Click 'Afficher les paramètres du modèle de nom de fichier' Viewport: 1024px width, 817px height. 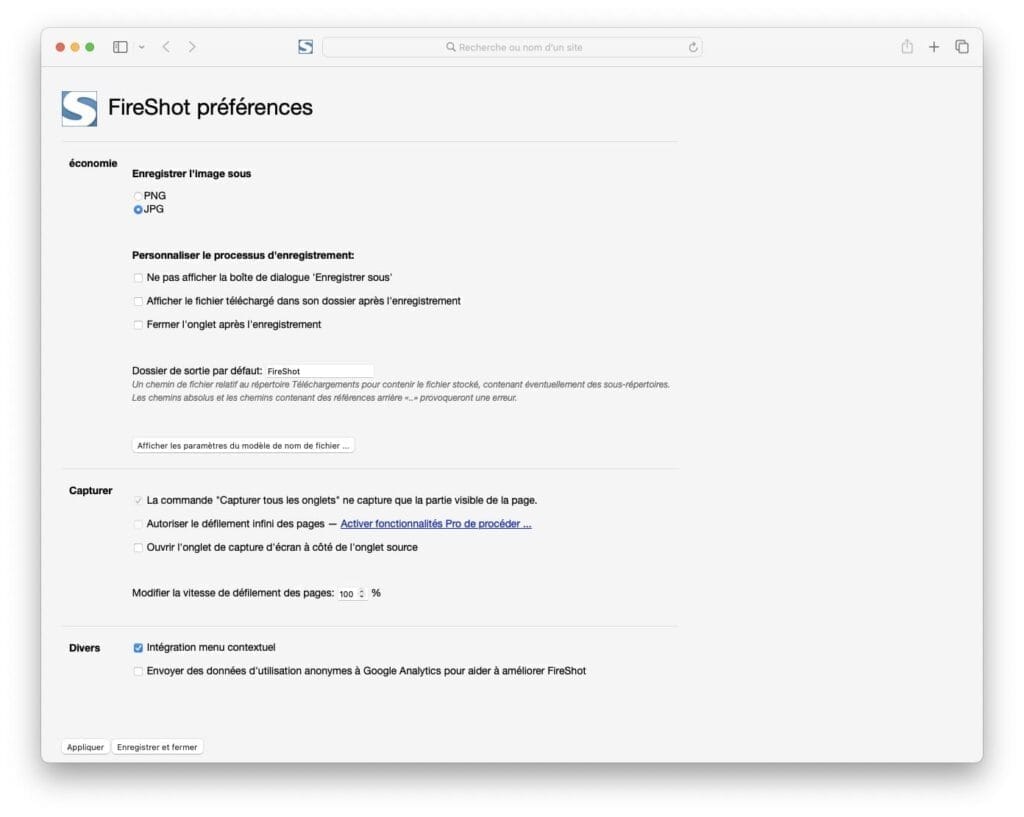point(243,444)
